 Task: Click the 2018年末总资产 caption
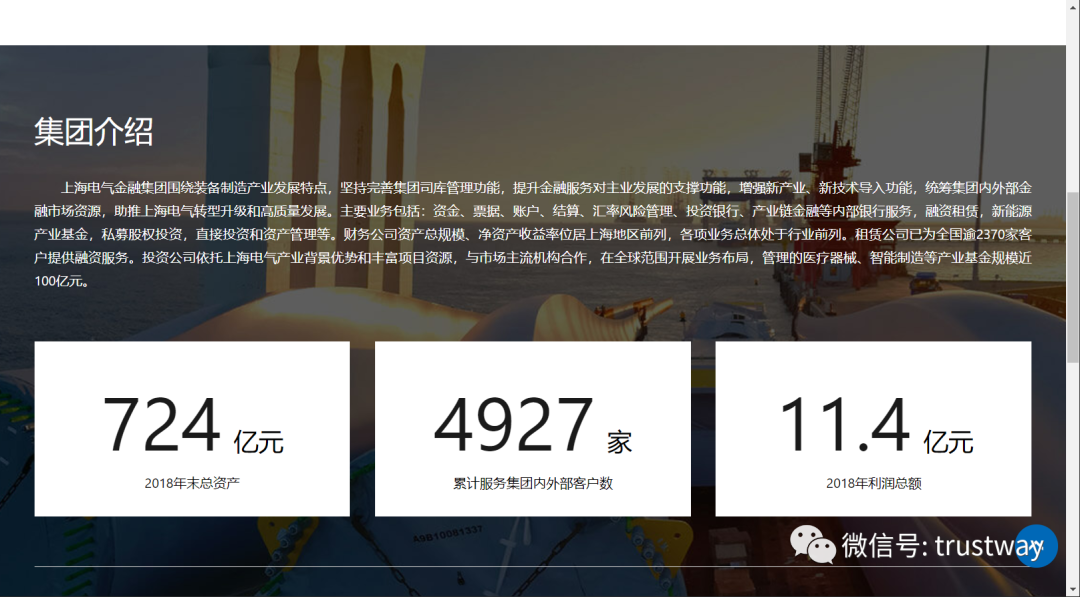click(x=192, y=483)
